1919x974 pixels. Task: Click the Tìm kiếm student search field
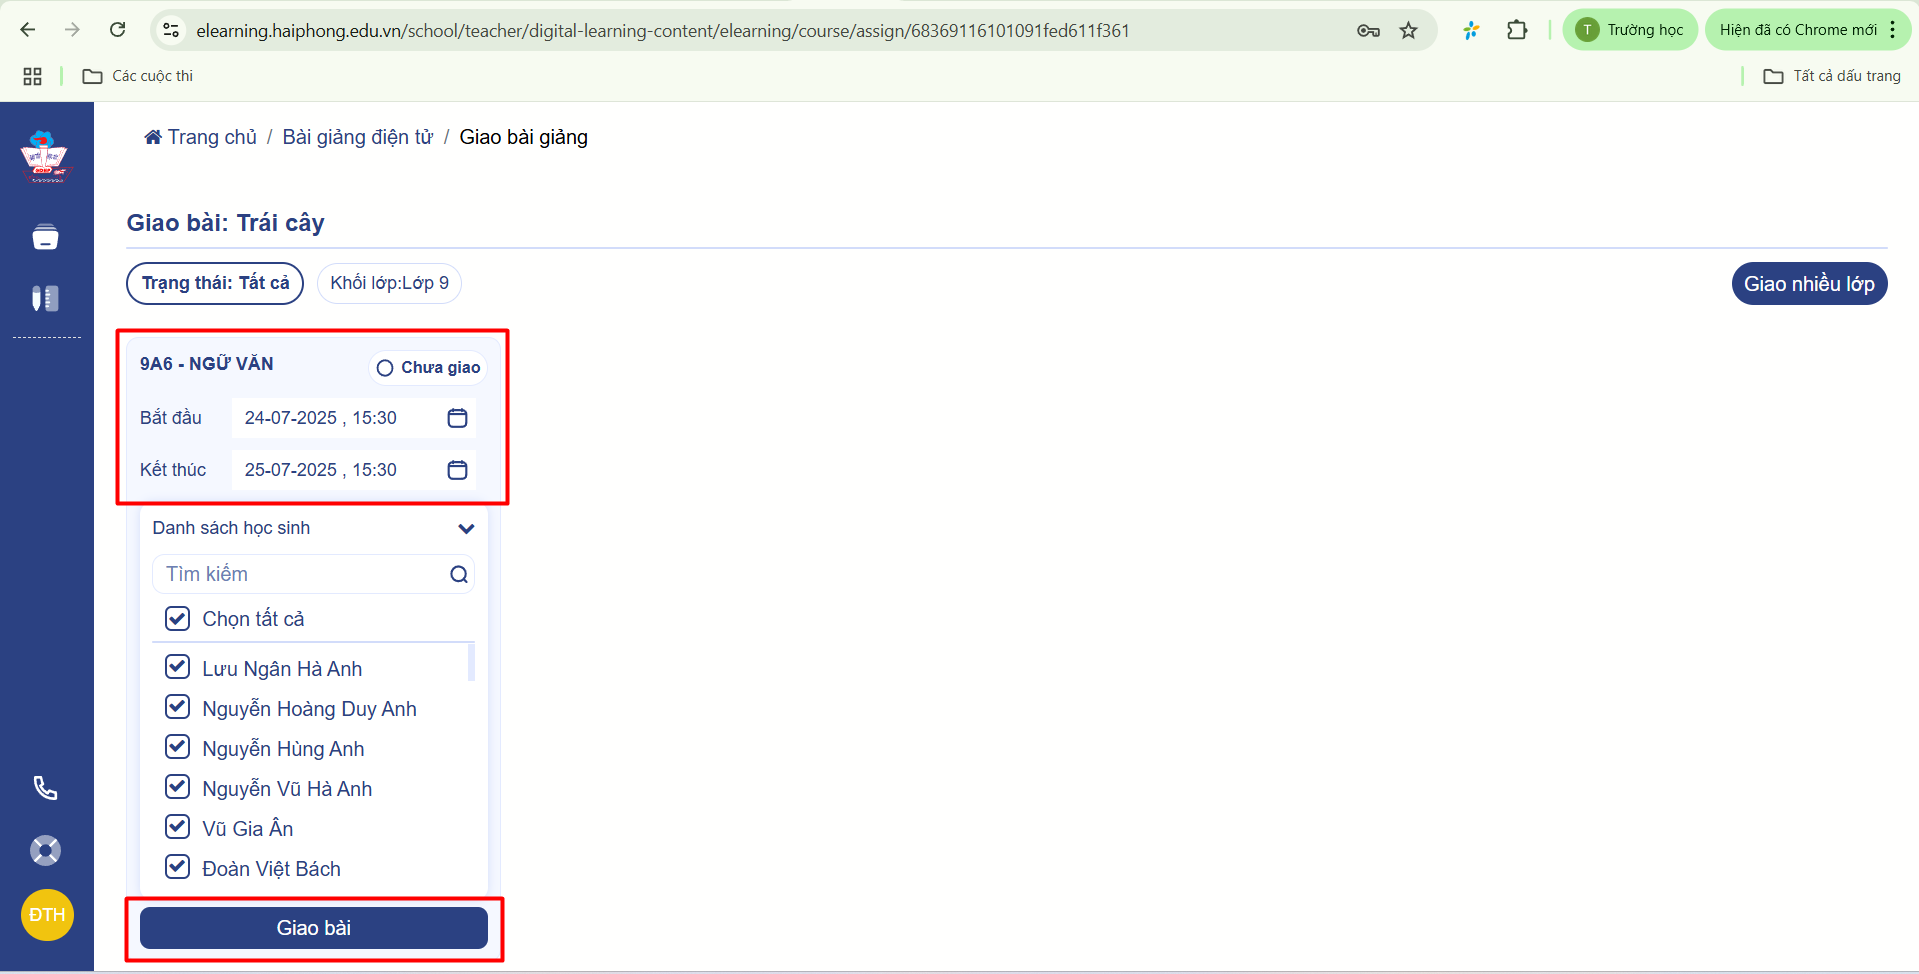pos(300,574)
